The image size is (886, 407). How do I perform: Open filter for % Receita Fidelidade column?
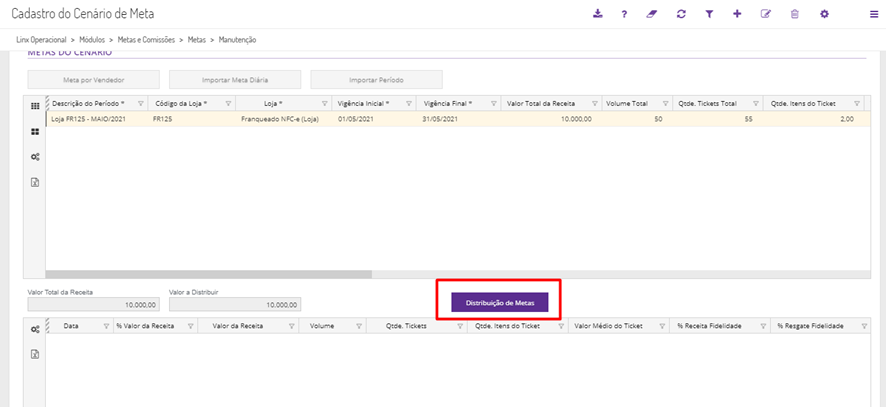point(763,326)
